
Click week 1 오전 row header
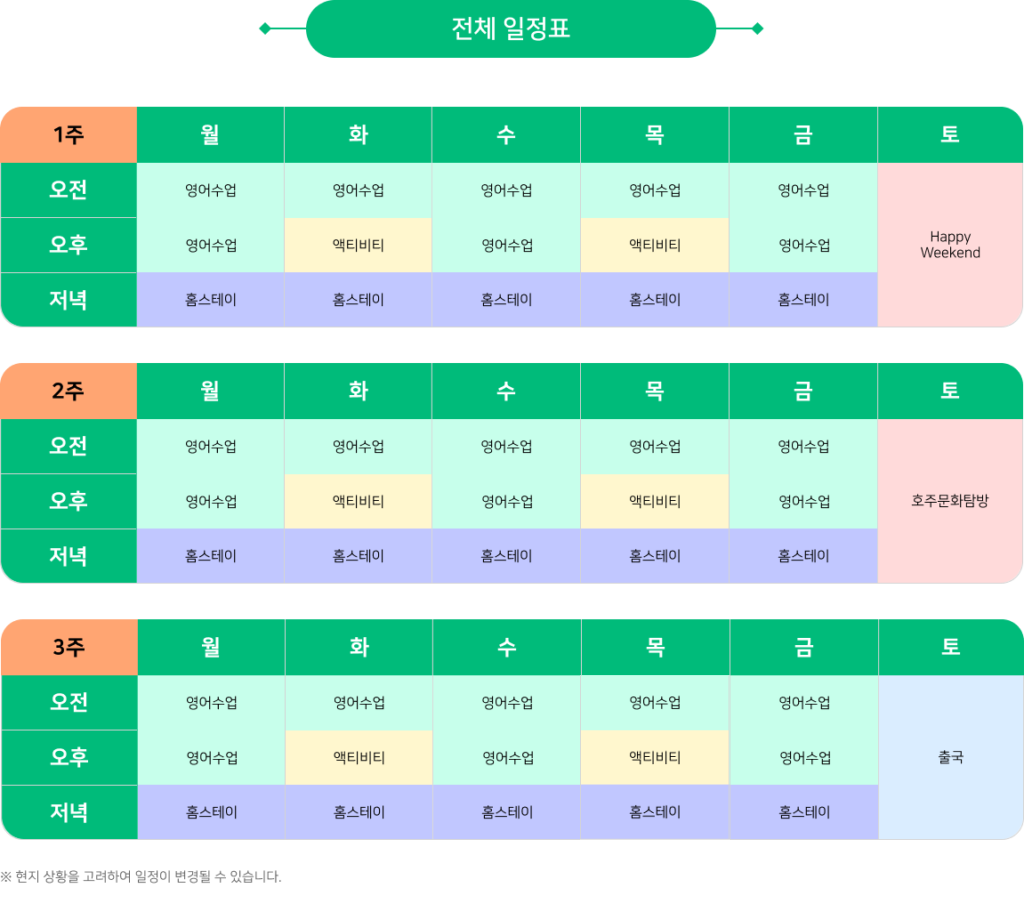click(68, 190)
